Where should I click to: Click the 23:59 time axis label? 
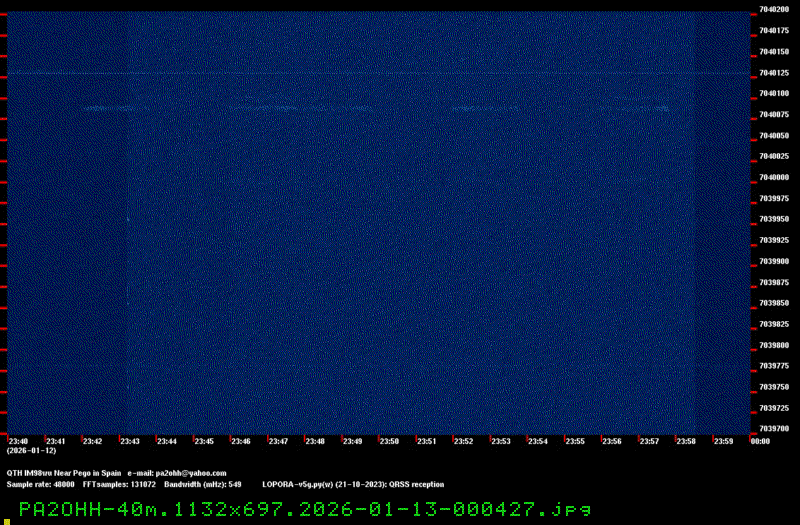coord(723,441)
